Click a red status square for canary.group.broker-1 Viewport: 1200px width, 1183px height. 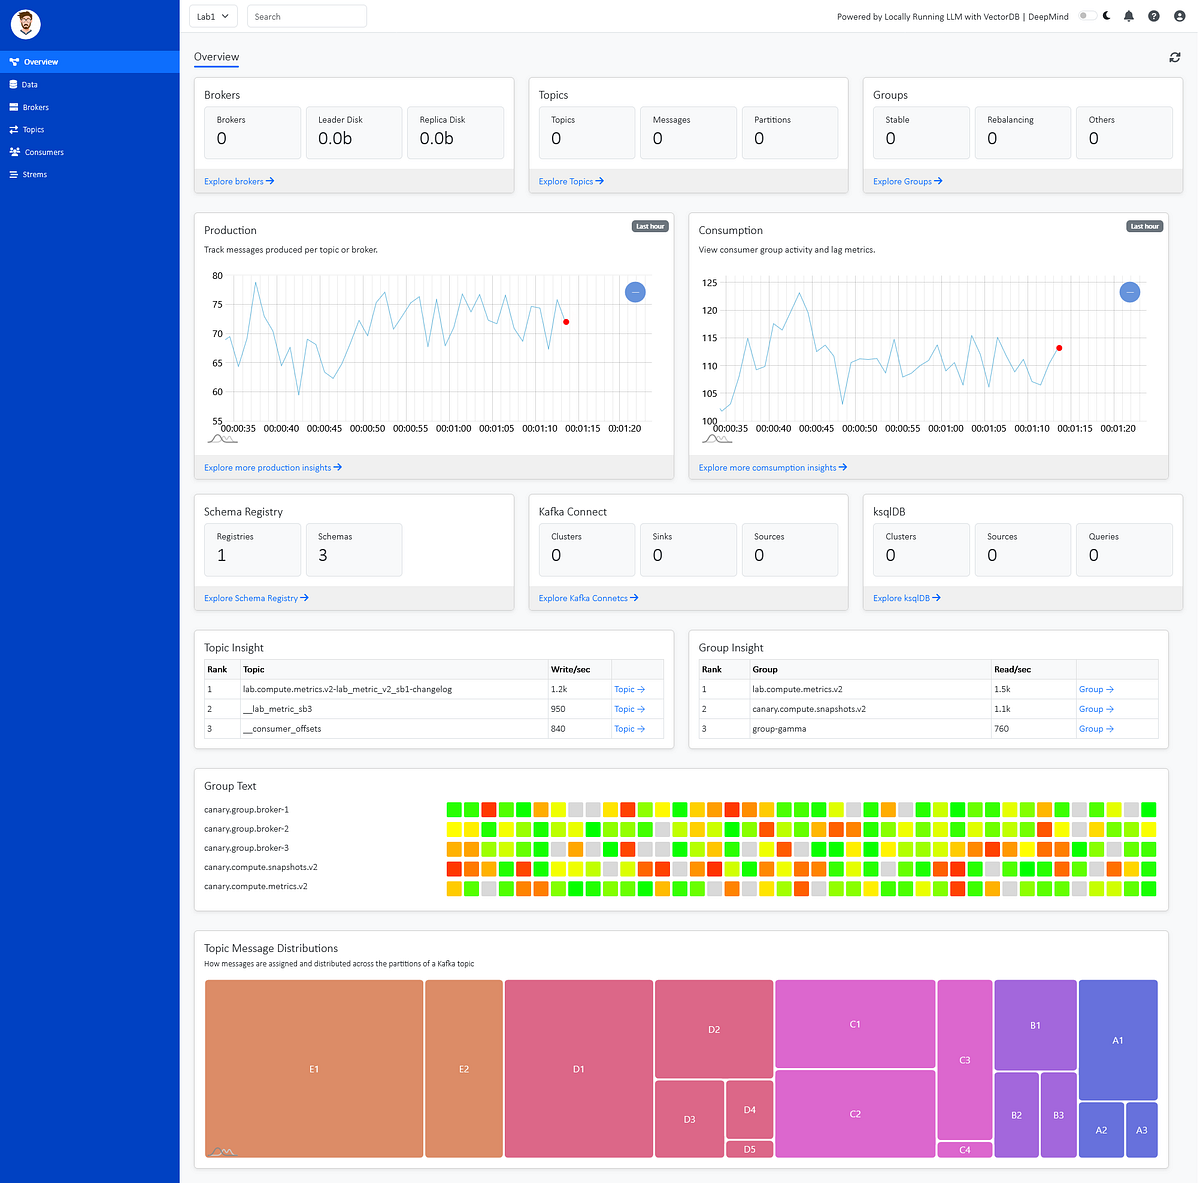tap(489, 809)
